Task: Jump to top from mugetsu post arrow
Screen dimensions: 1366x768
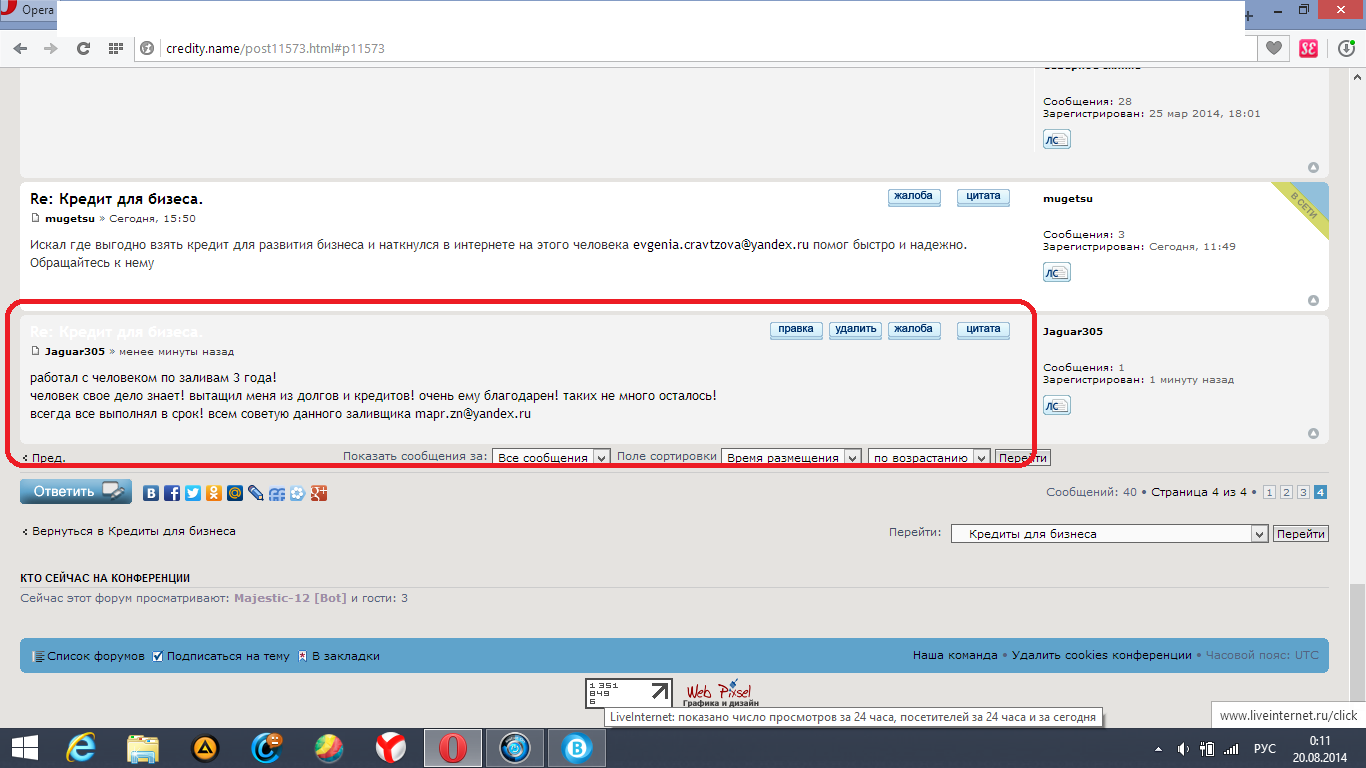Action: pyautogui.click(x=1314, y=301)
